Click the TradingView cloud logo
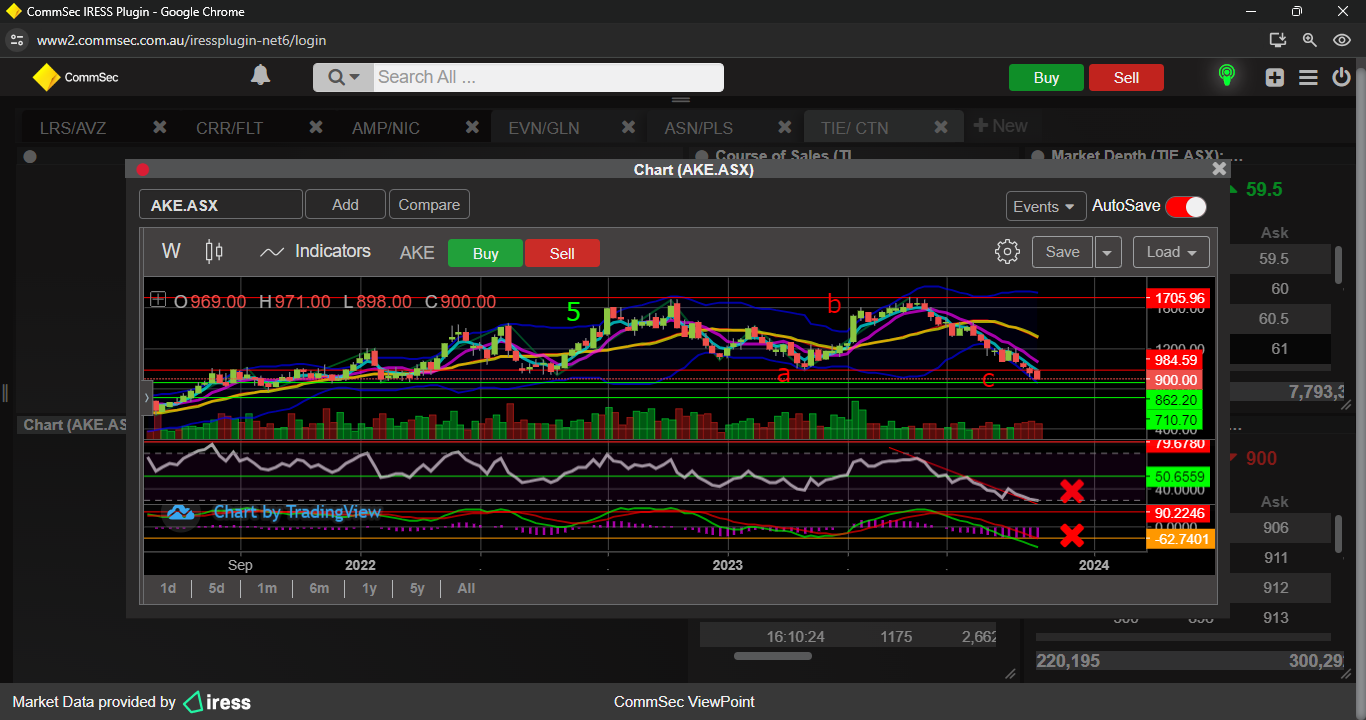The width and height of the screenshot is (1366, 720). point(180,513)
